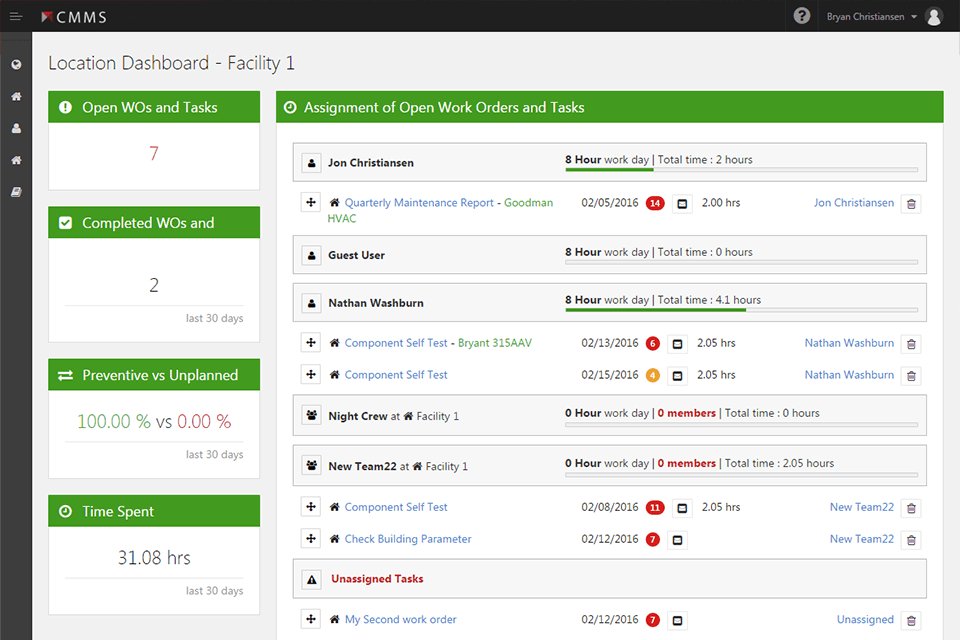This screenshot has height=640, width=960.
Task: Open calendar icon on 02/08/2016 row
Action: tap(682, 508)
